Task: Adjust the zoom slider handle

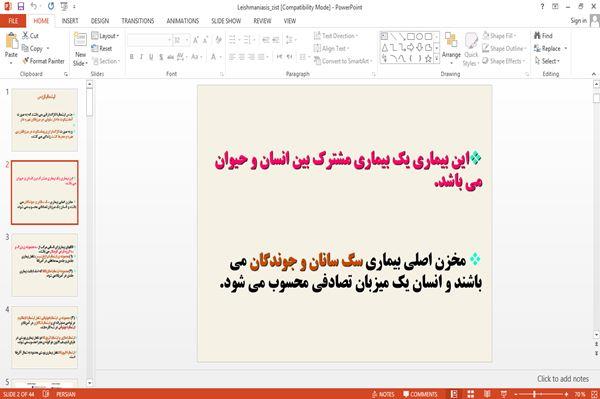Action: [535, 394]
